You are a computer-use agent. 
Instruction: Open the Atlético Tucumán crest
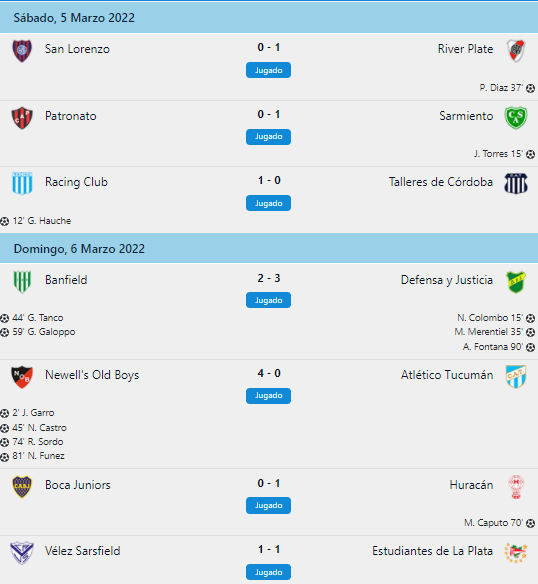tap(516, 377)
